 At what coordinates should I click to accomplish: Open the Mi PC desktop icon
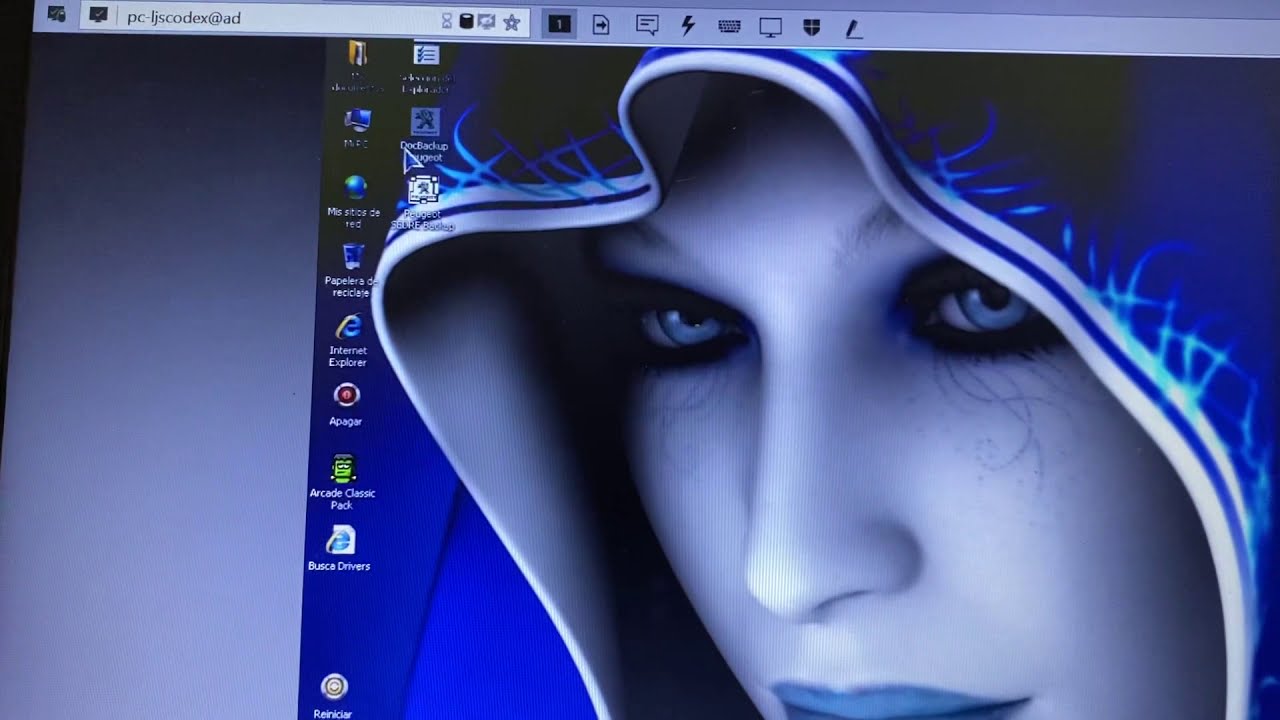pyautogui.click(x=357, y=121)
